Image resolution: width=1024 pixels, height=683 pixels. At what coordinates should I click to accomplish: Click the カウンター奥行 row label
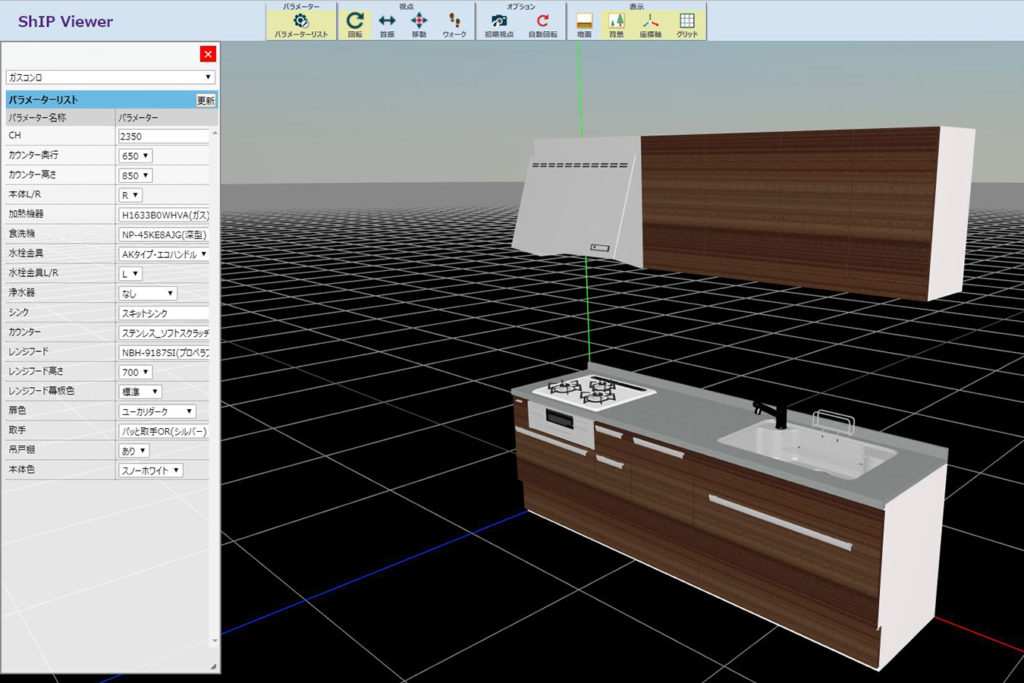33,155
